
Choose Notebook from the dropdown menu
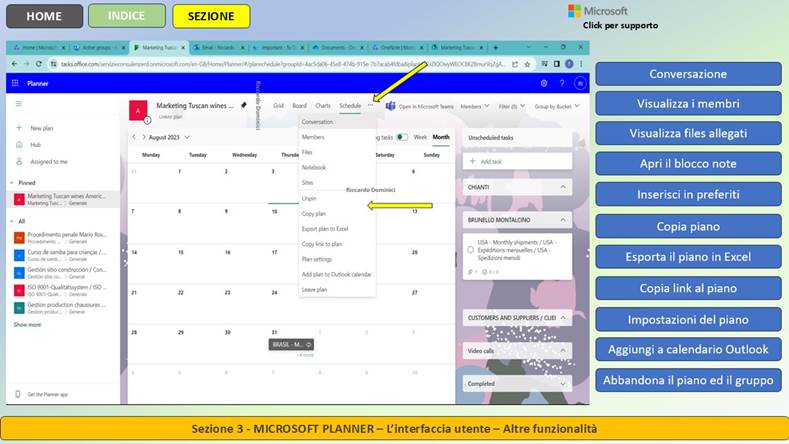337,167
